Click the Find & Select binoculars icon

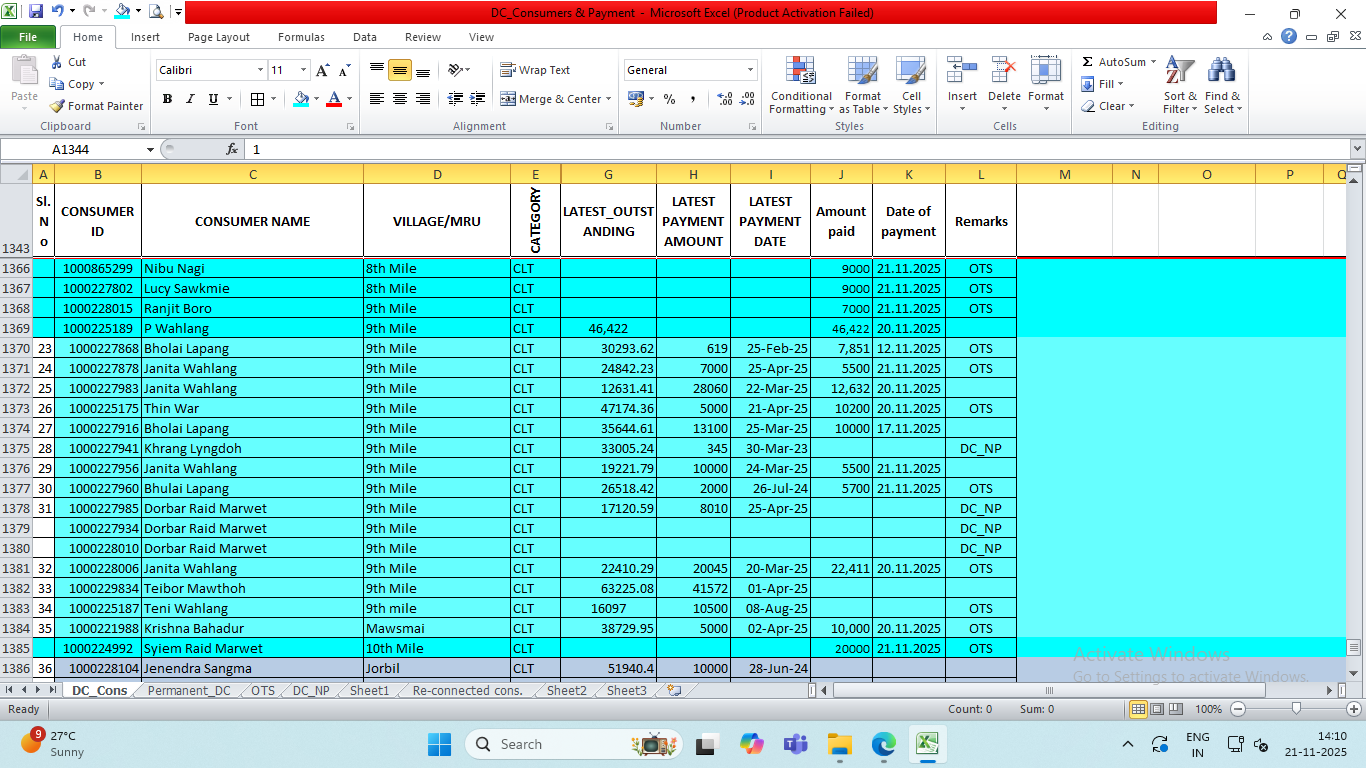1221,71
